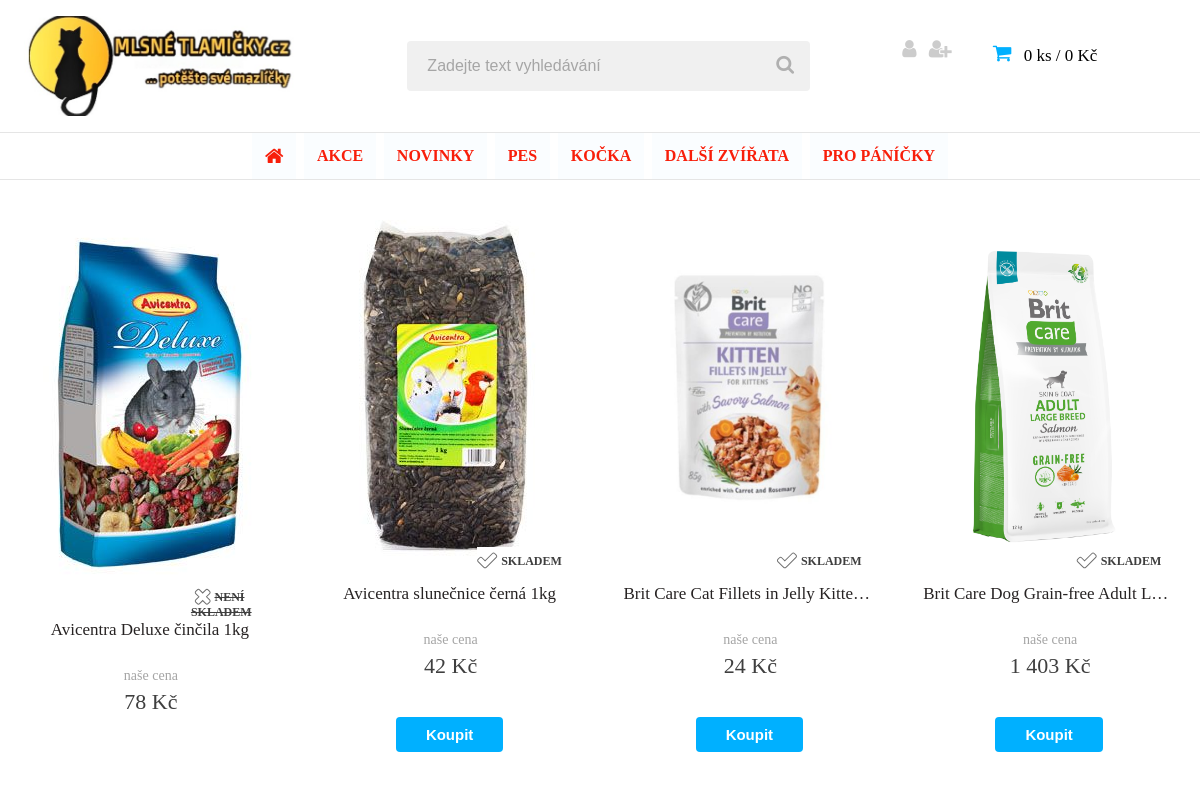Expand the PES category menu
This screenshot has height=800, width=1200.
[522, 156]
